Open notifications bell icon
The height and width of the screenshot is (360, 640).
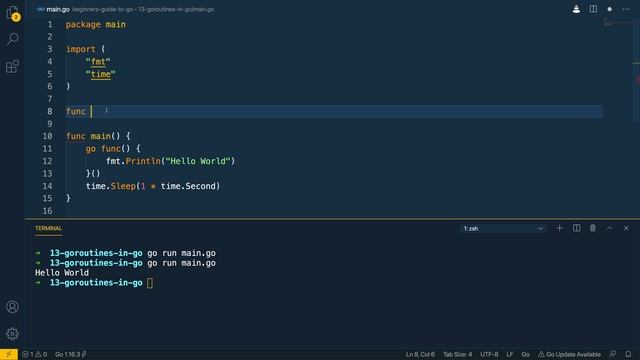(628, 354)
